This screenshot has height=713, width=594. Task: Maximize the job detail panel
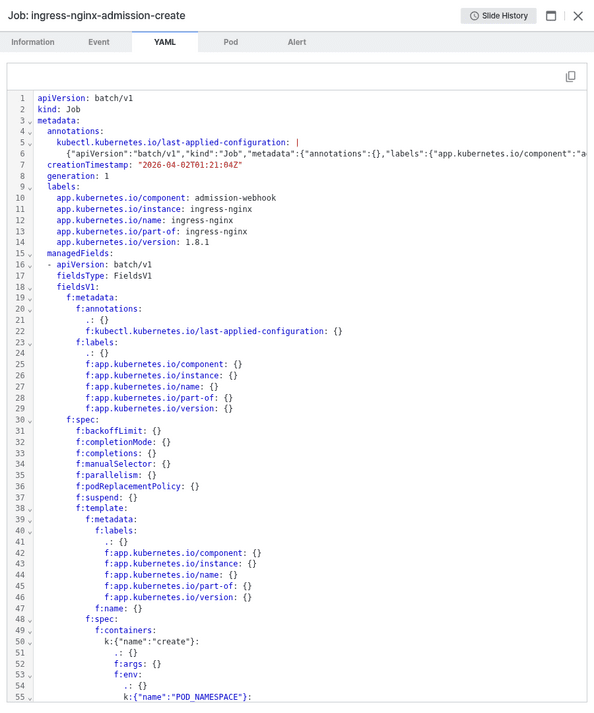(x=551, y=16)
